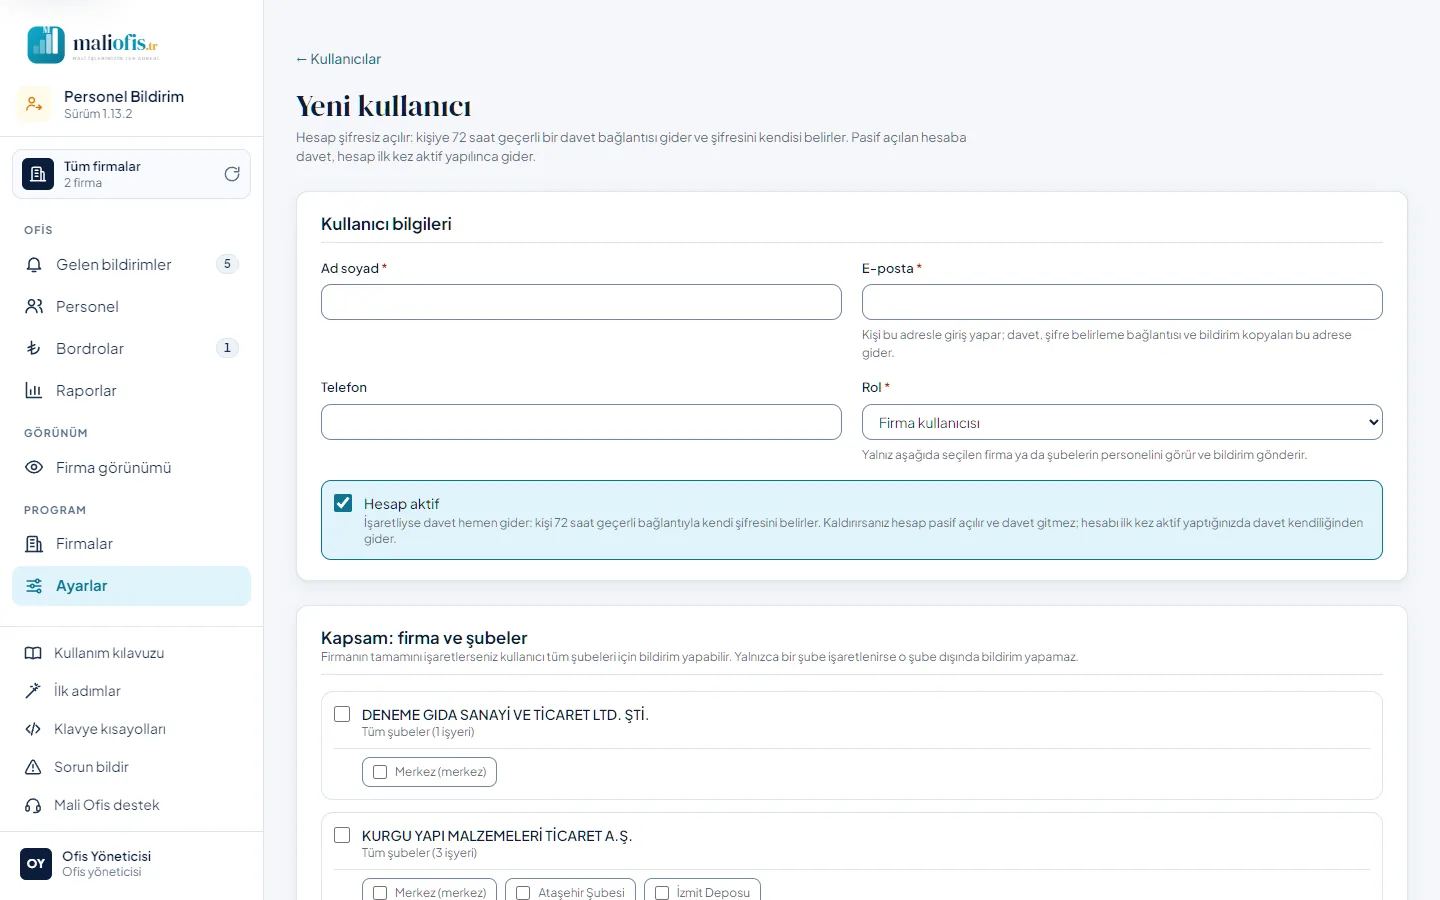The image size is (1440, 900).
Task: Open the Tüm firmalar company selector
Action: point(131,174)
